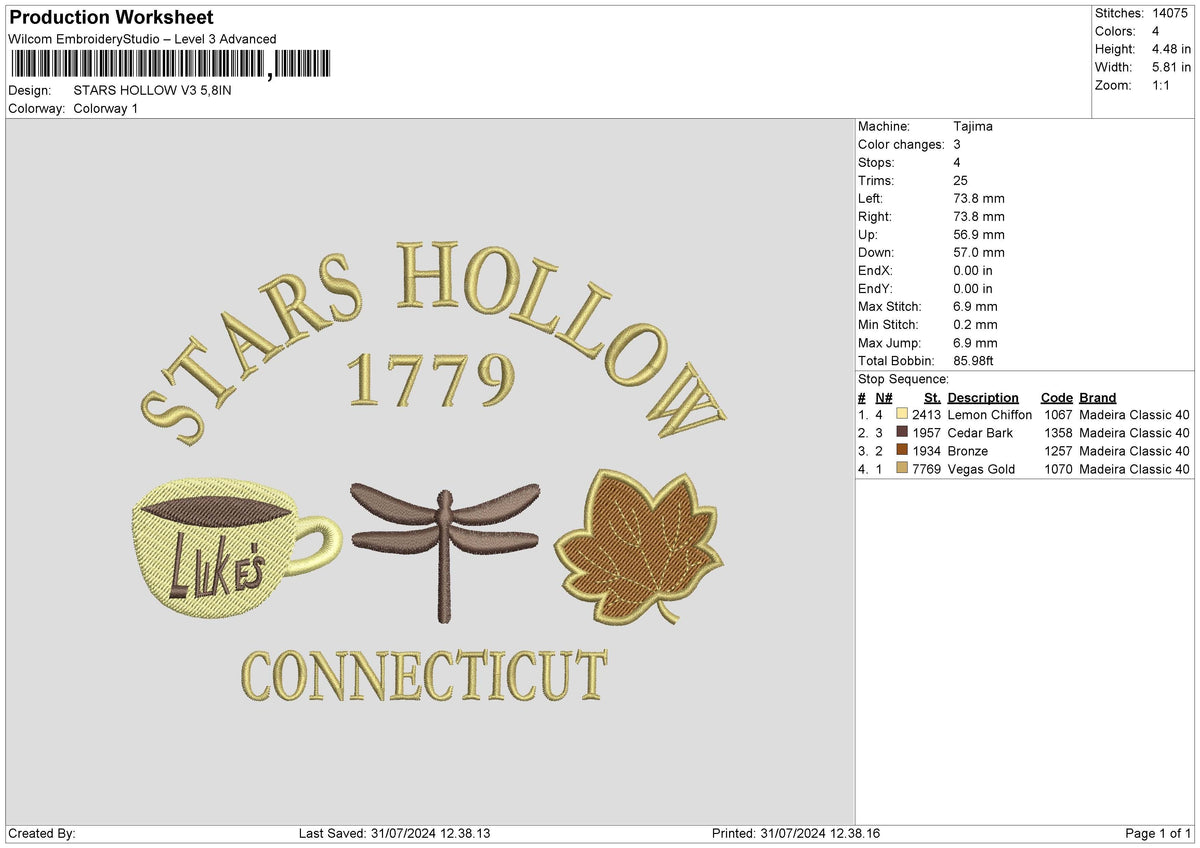Click thread code 1067
Image resolution: width=1200 pixels, height=848 pixels.
[x=1058, y=415]
